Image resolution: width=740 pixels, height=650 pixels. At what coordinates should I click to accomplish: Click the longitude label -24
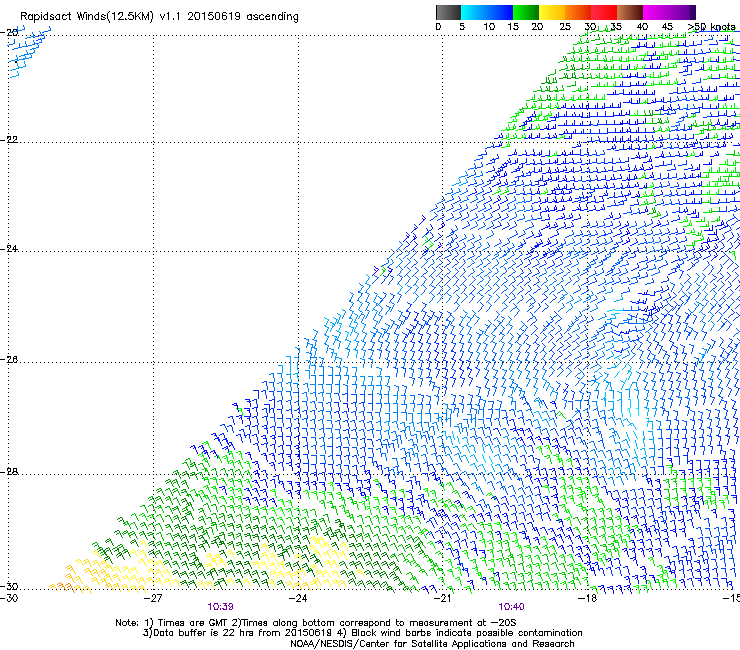[298, 598]
